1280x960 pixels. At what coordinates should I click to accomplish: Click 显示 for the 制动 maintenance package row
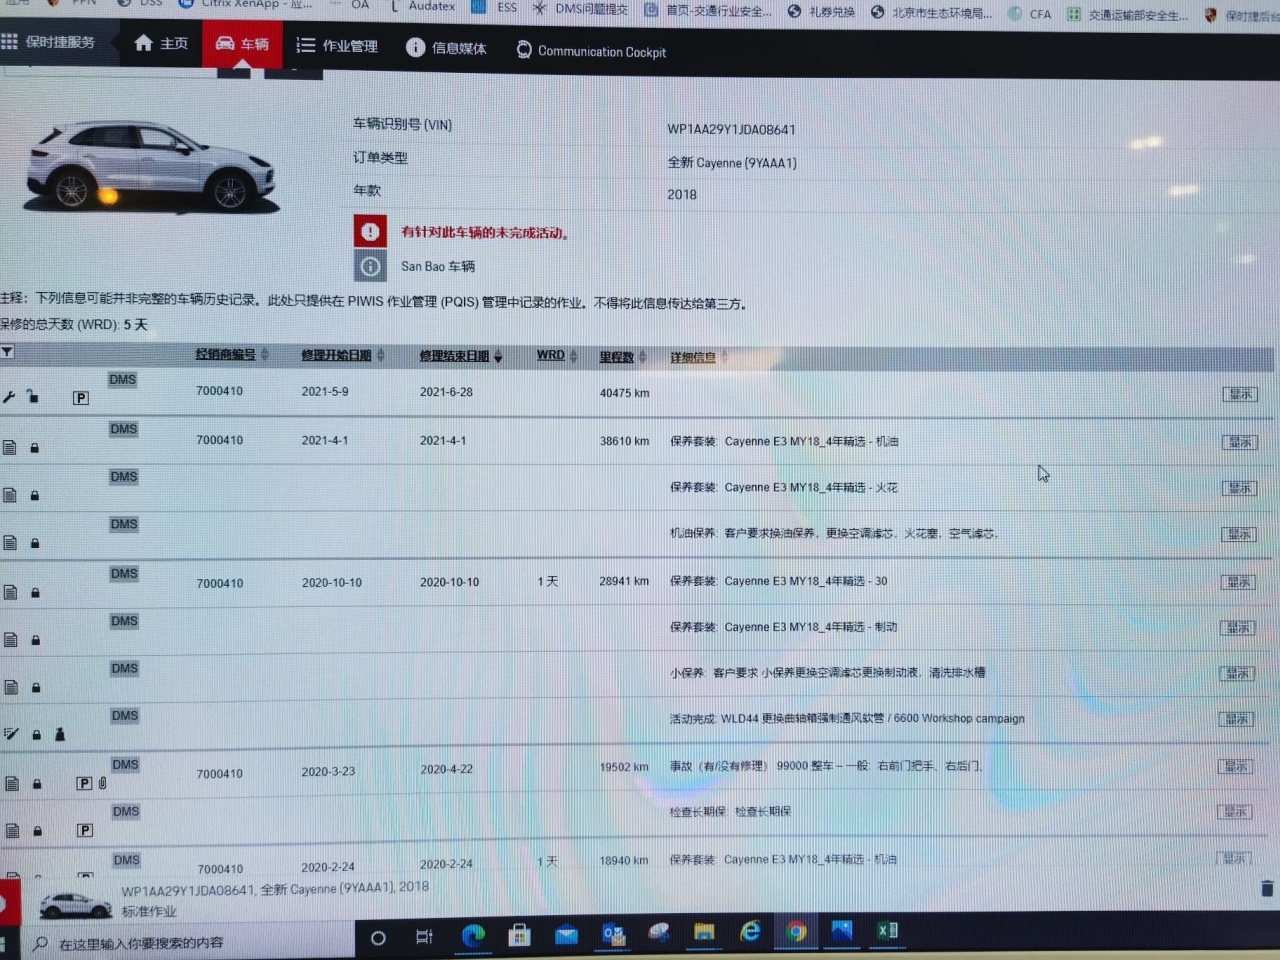(1237, 628)
